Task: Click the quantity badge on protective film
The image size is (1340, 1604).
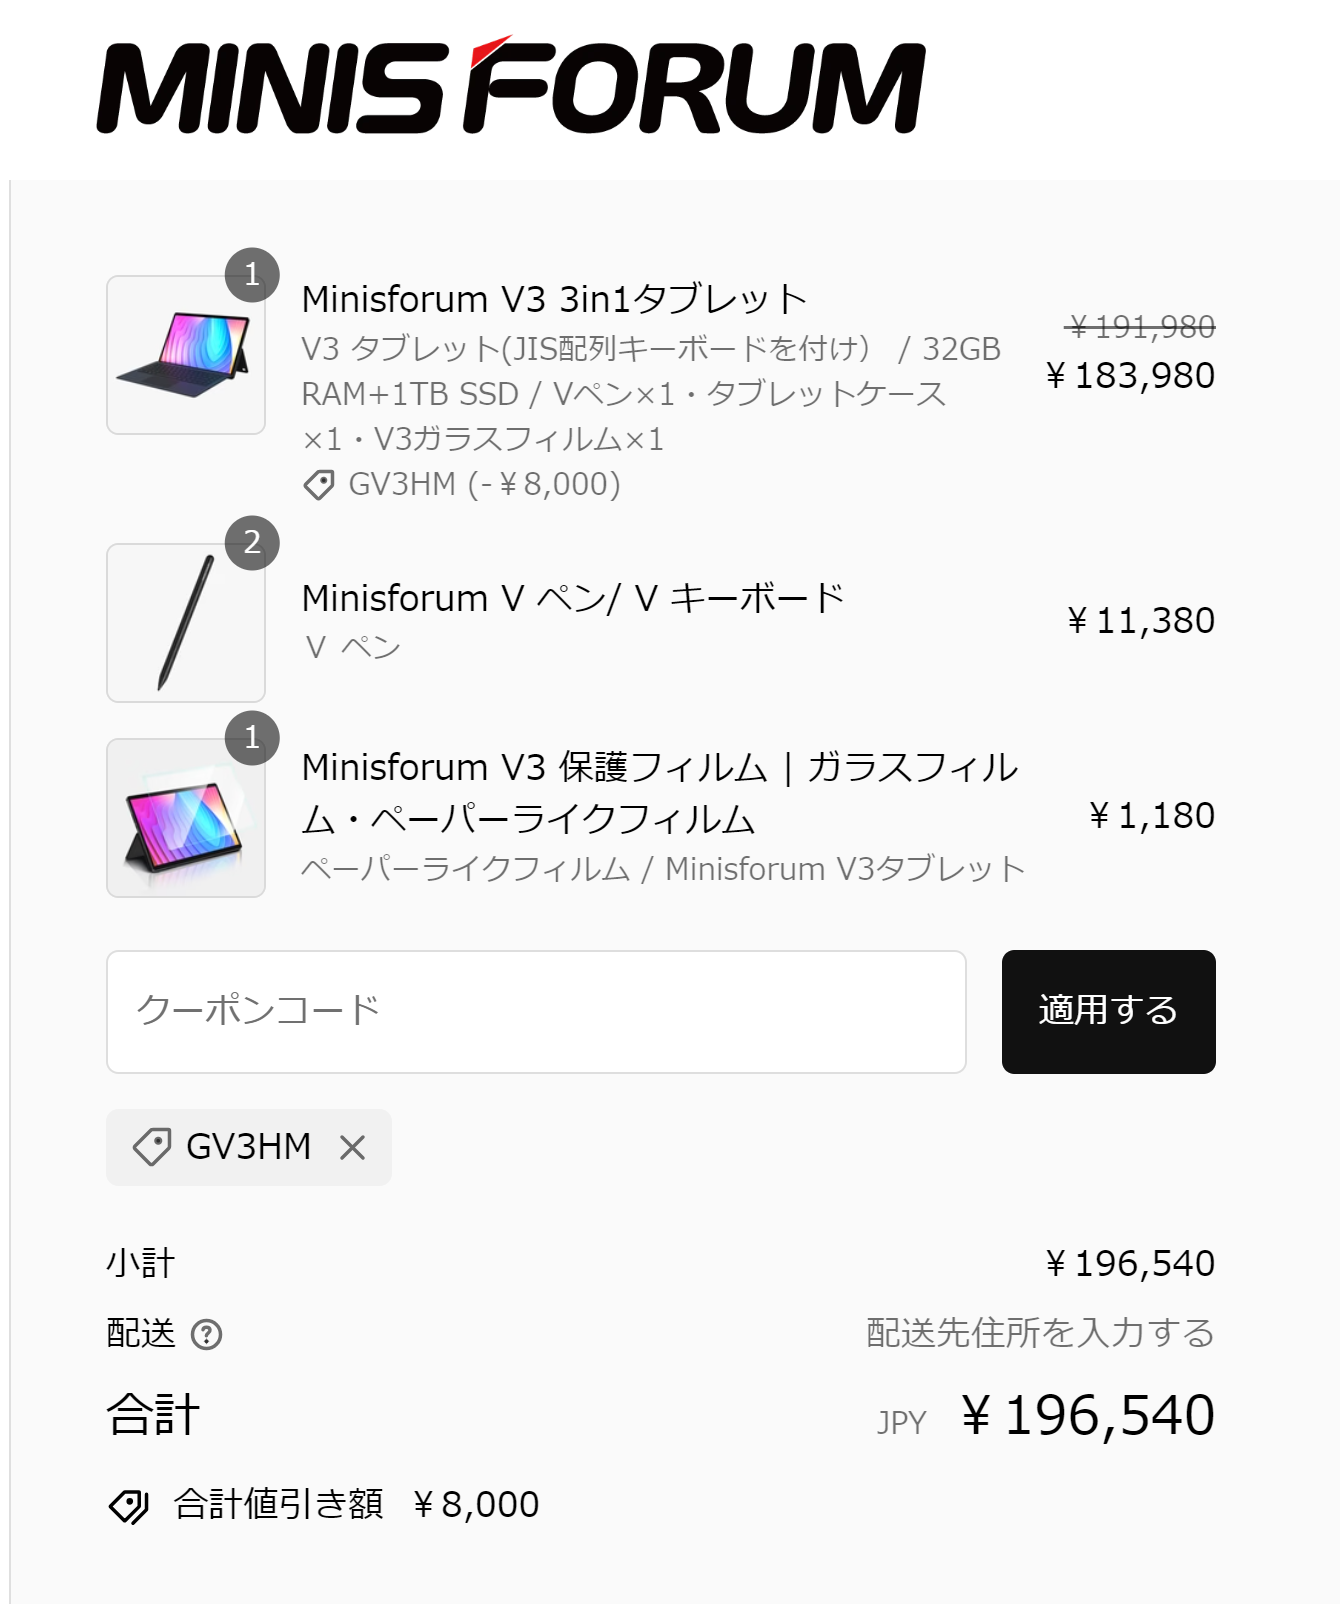Action: pyautogui.click(x=252, y=738)
